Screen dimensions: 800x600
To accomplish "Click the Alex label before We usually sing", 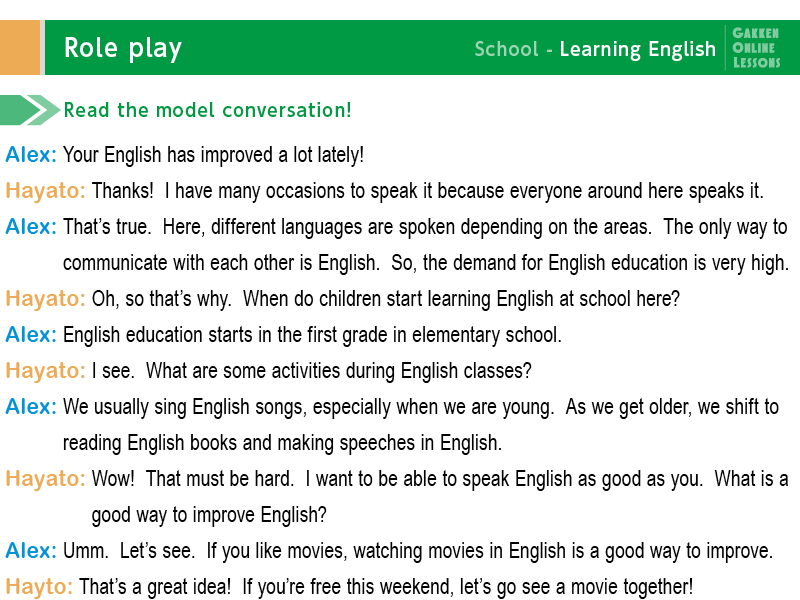I will [x=31, y=407].
